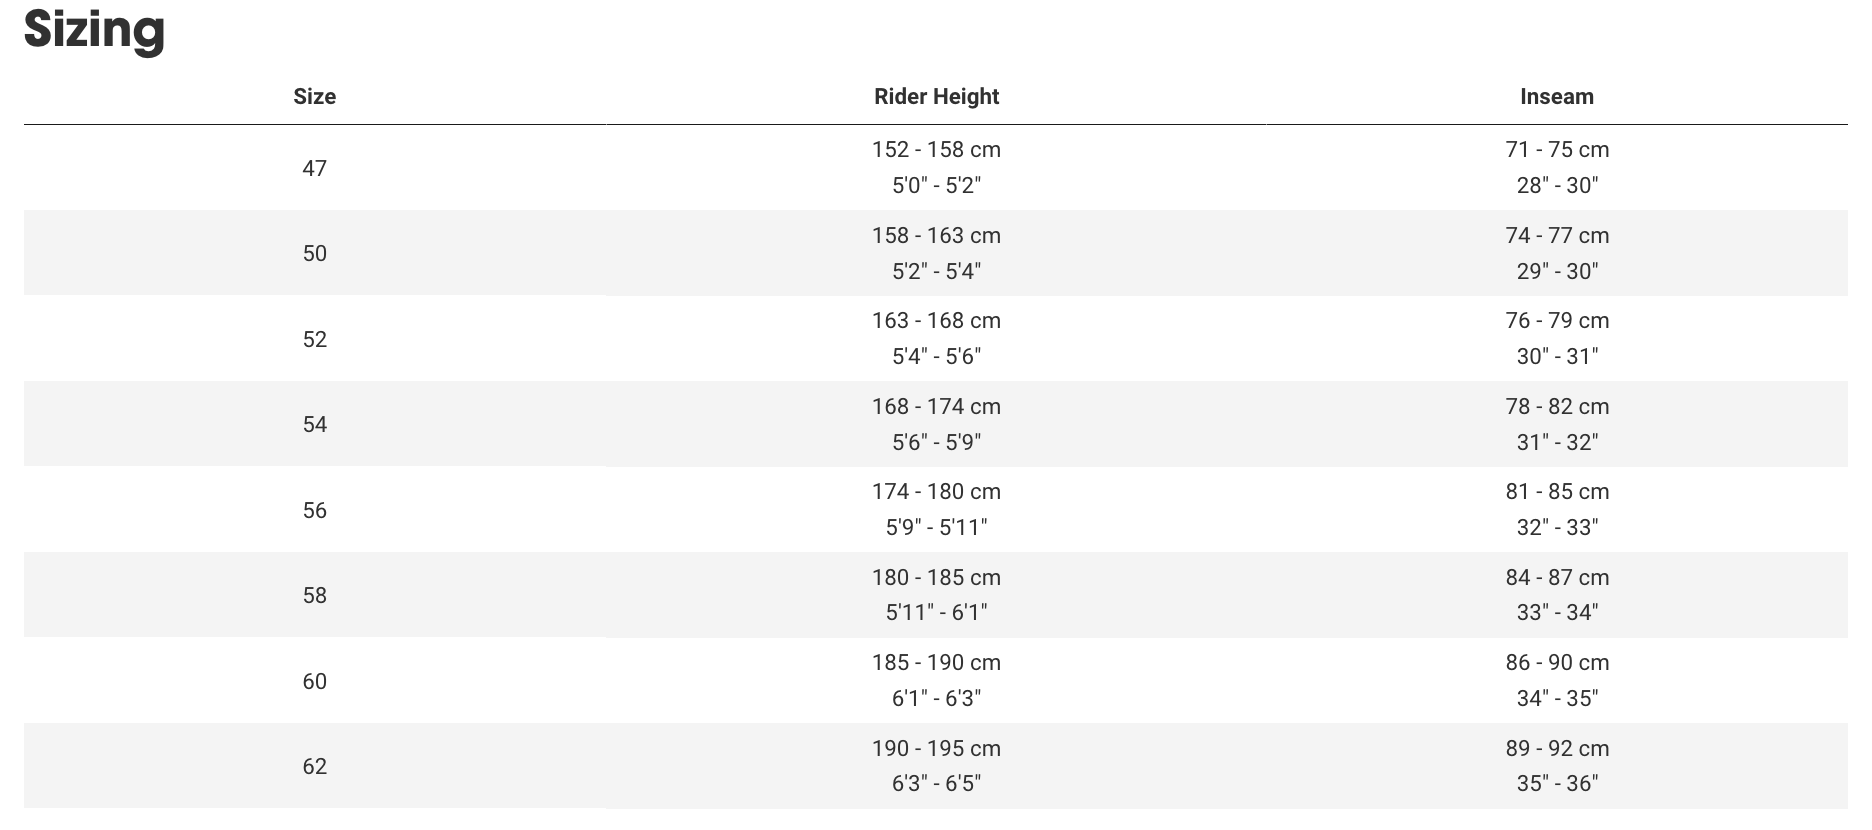Click size 60 row label
The image size is (1872, 830).
[x=314, y=681]
